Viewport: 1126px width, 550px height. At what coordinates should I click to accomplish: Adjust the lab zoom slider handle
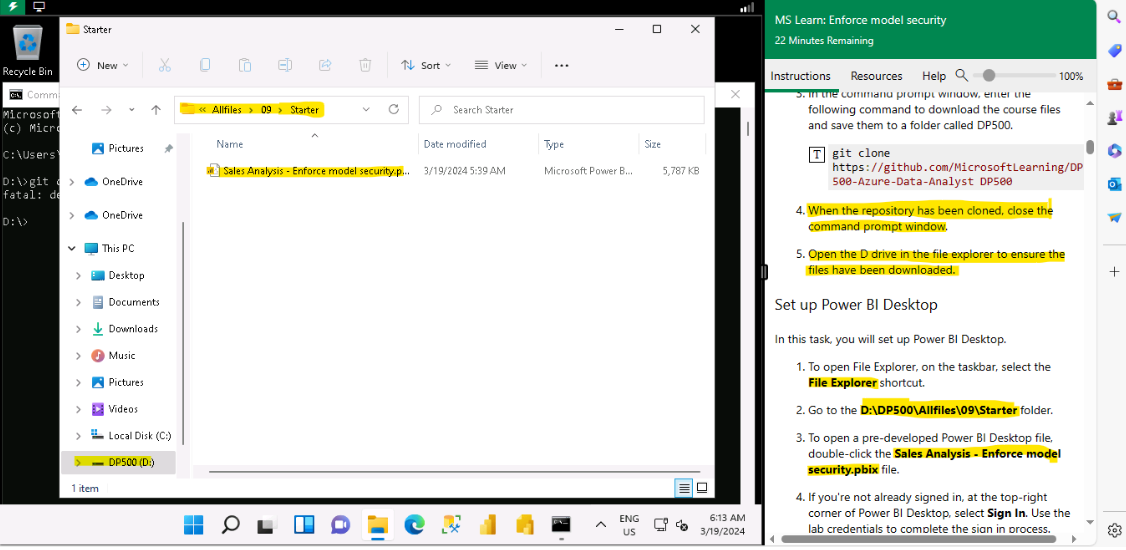(x=989, y=75)
